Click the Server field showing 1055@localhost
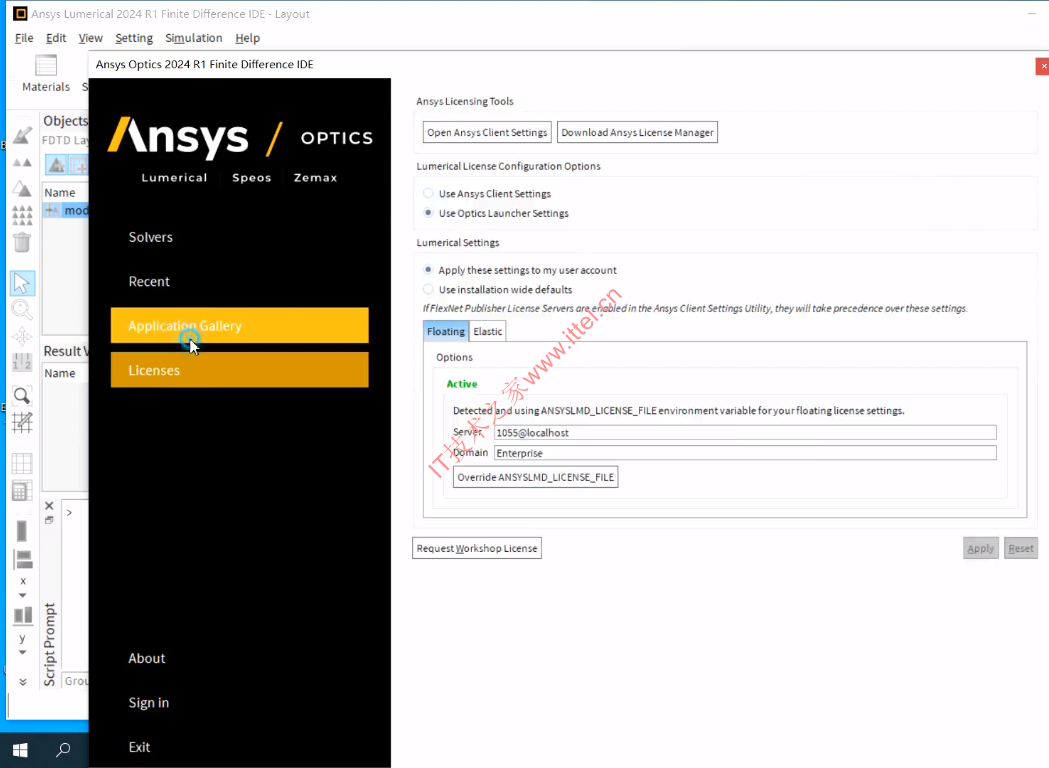Viewport: 1049px width, 768px height. click(745, 433)
